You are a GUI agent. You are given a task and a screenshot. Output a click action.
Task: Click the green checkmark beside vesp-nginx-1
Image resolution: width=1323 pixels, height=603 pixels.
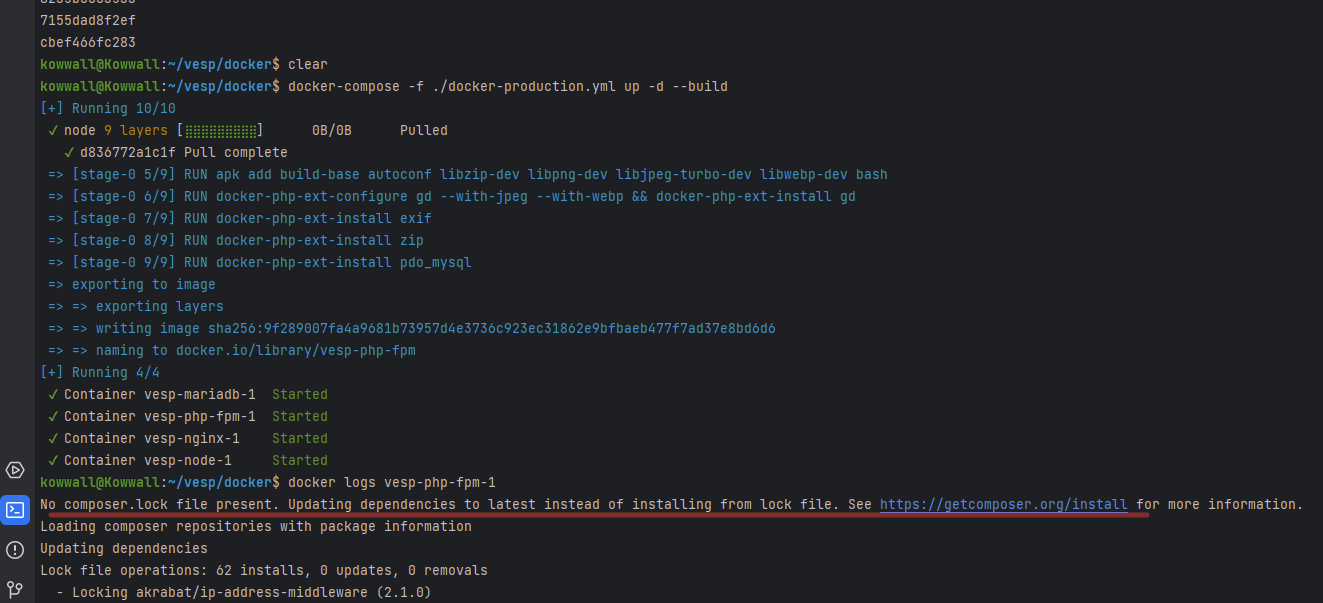click(x=53, y=438)
